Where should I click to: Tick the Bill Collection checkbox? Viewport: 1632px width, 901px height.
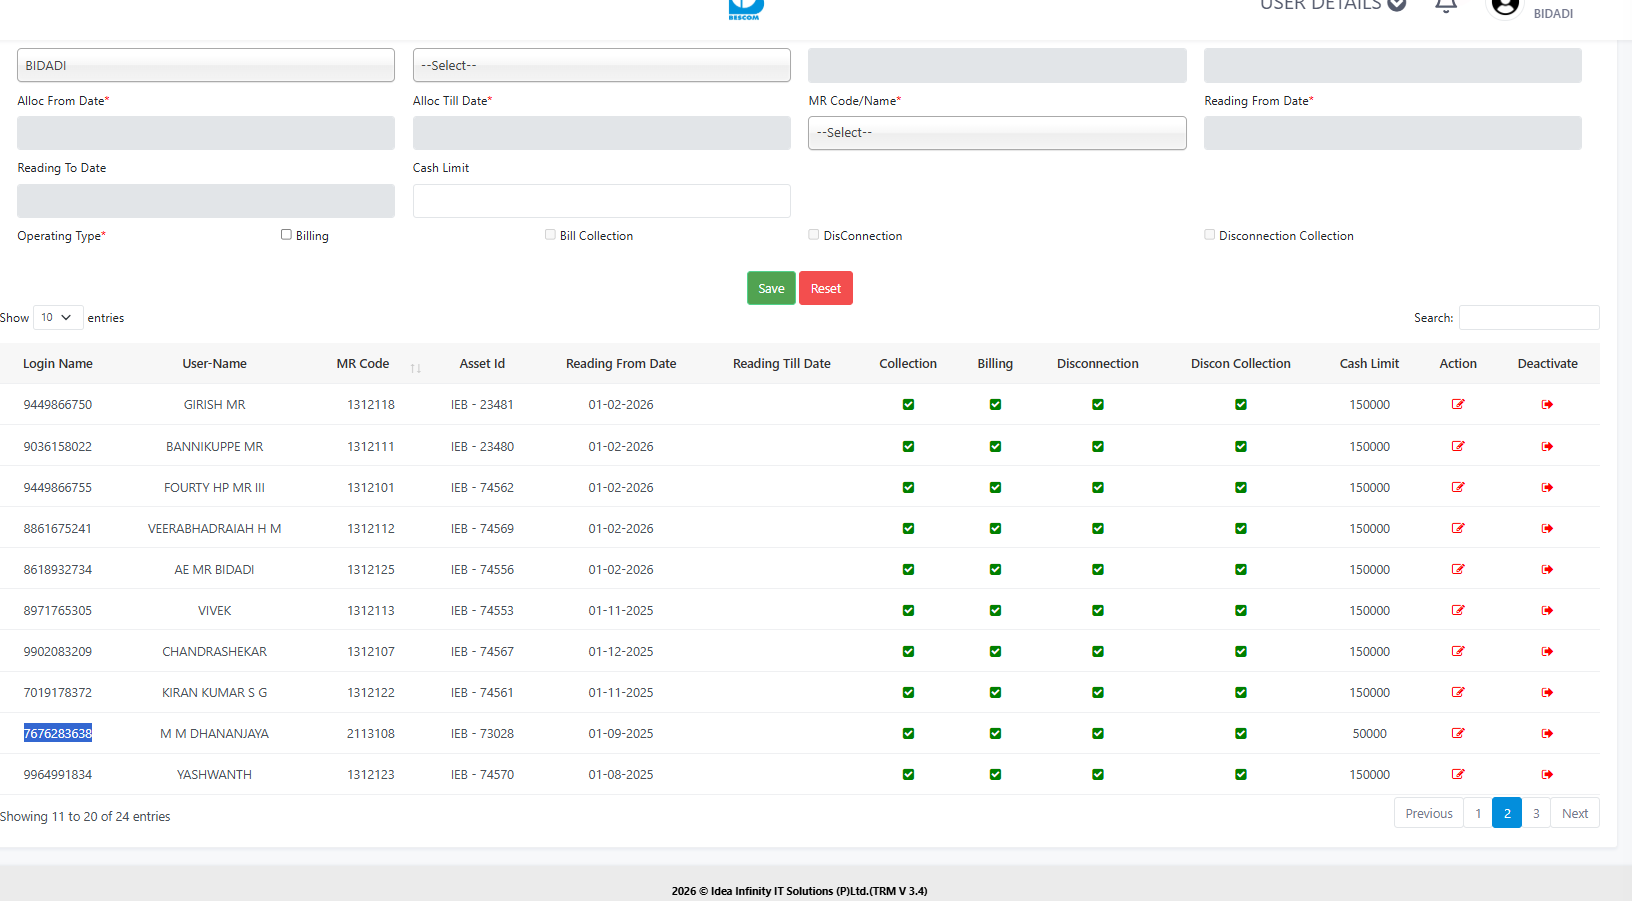coord(550,235)
